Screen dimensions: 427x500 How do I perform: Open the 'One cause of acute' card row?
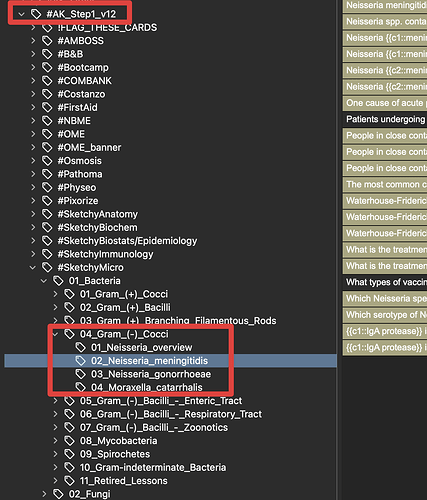[x=385, y=103]
